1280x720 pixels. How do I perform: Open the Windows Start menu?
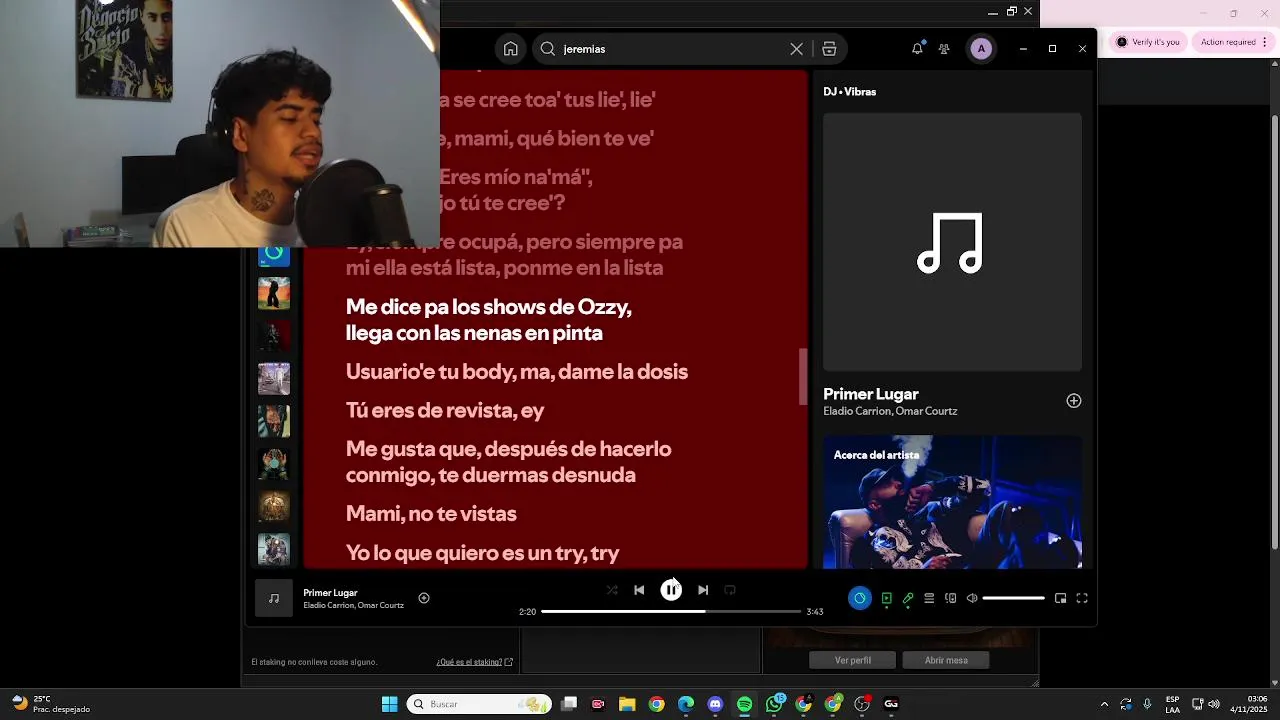coord(389,704)
